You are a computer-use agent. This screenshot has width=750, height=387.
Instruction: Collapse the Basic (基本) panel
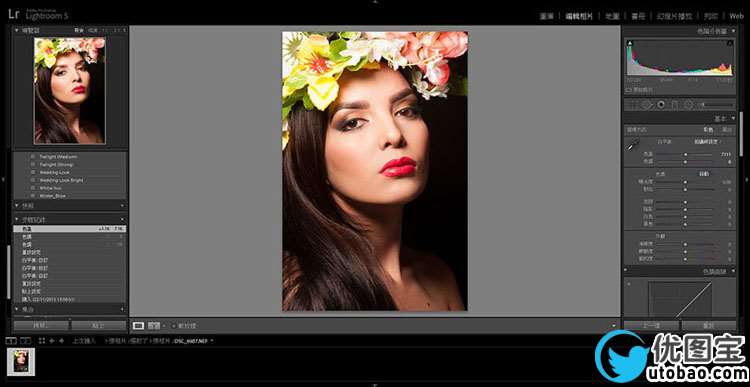tap(733, 118)
